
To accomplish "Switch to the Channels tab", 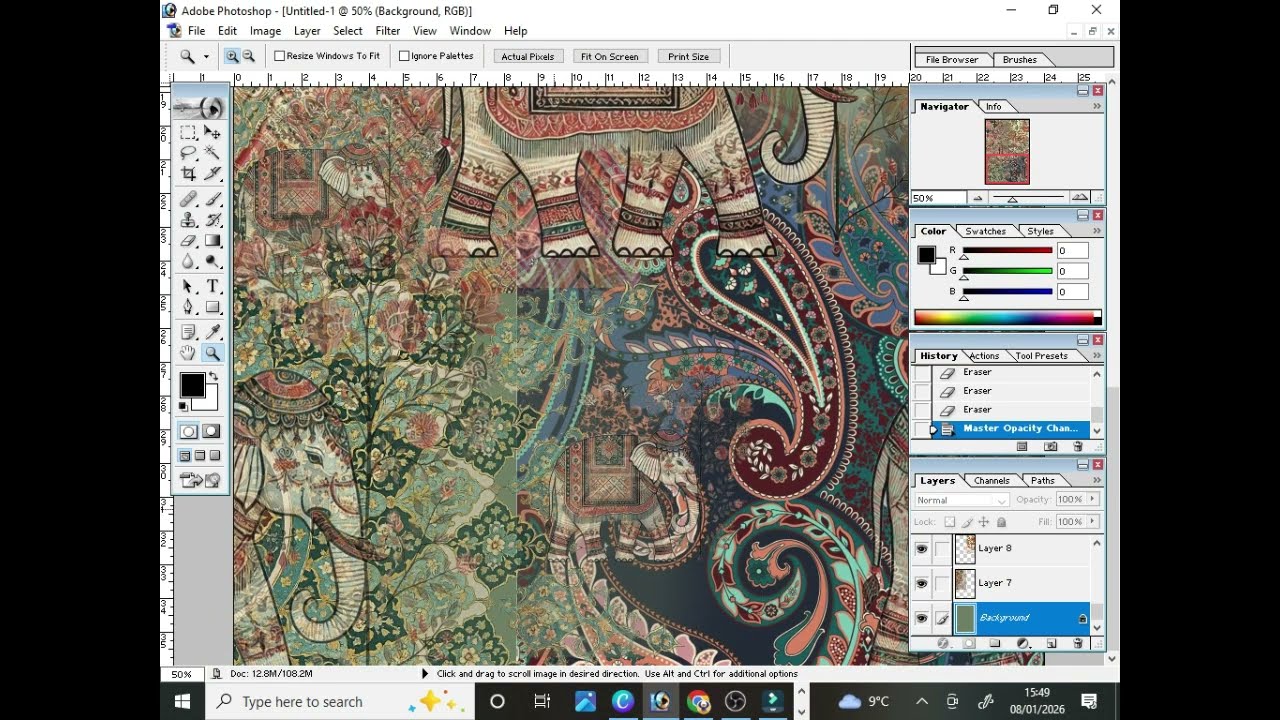I will coord(992,481).
